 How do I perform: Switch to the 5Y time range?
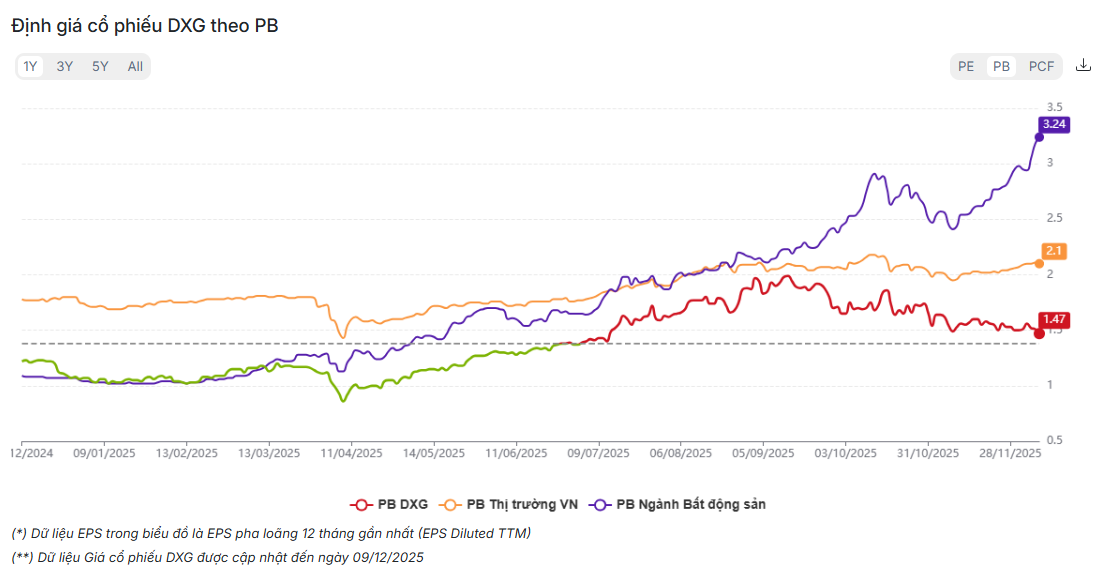coord(100,67)
